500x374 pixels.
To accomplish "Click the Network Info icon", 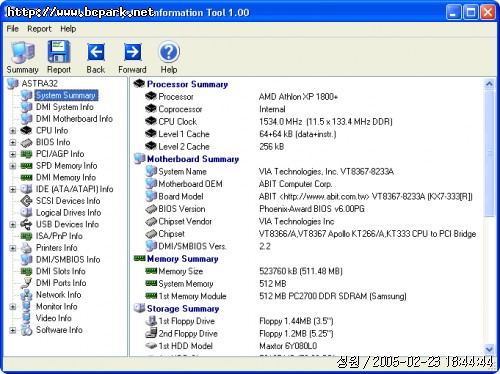I will pyautogui.click(x=26, y=295).
